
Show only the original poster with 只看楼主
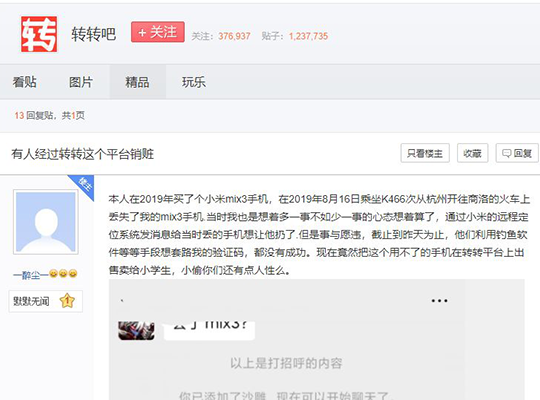coord(425,153)
